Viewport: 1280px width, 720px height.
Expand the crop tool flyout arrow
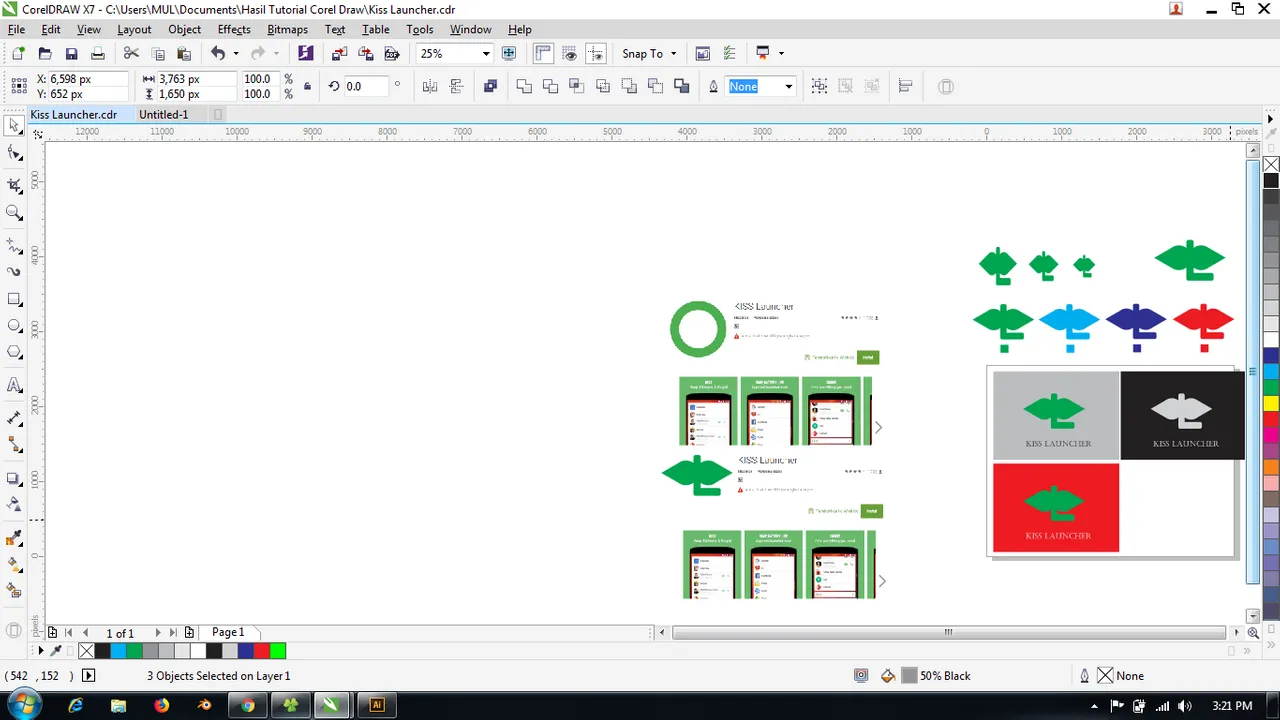coord(21,193)
